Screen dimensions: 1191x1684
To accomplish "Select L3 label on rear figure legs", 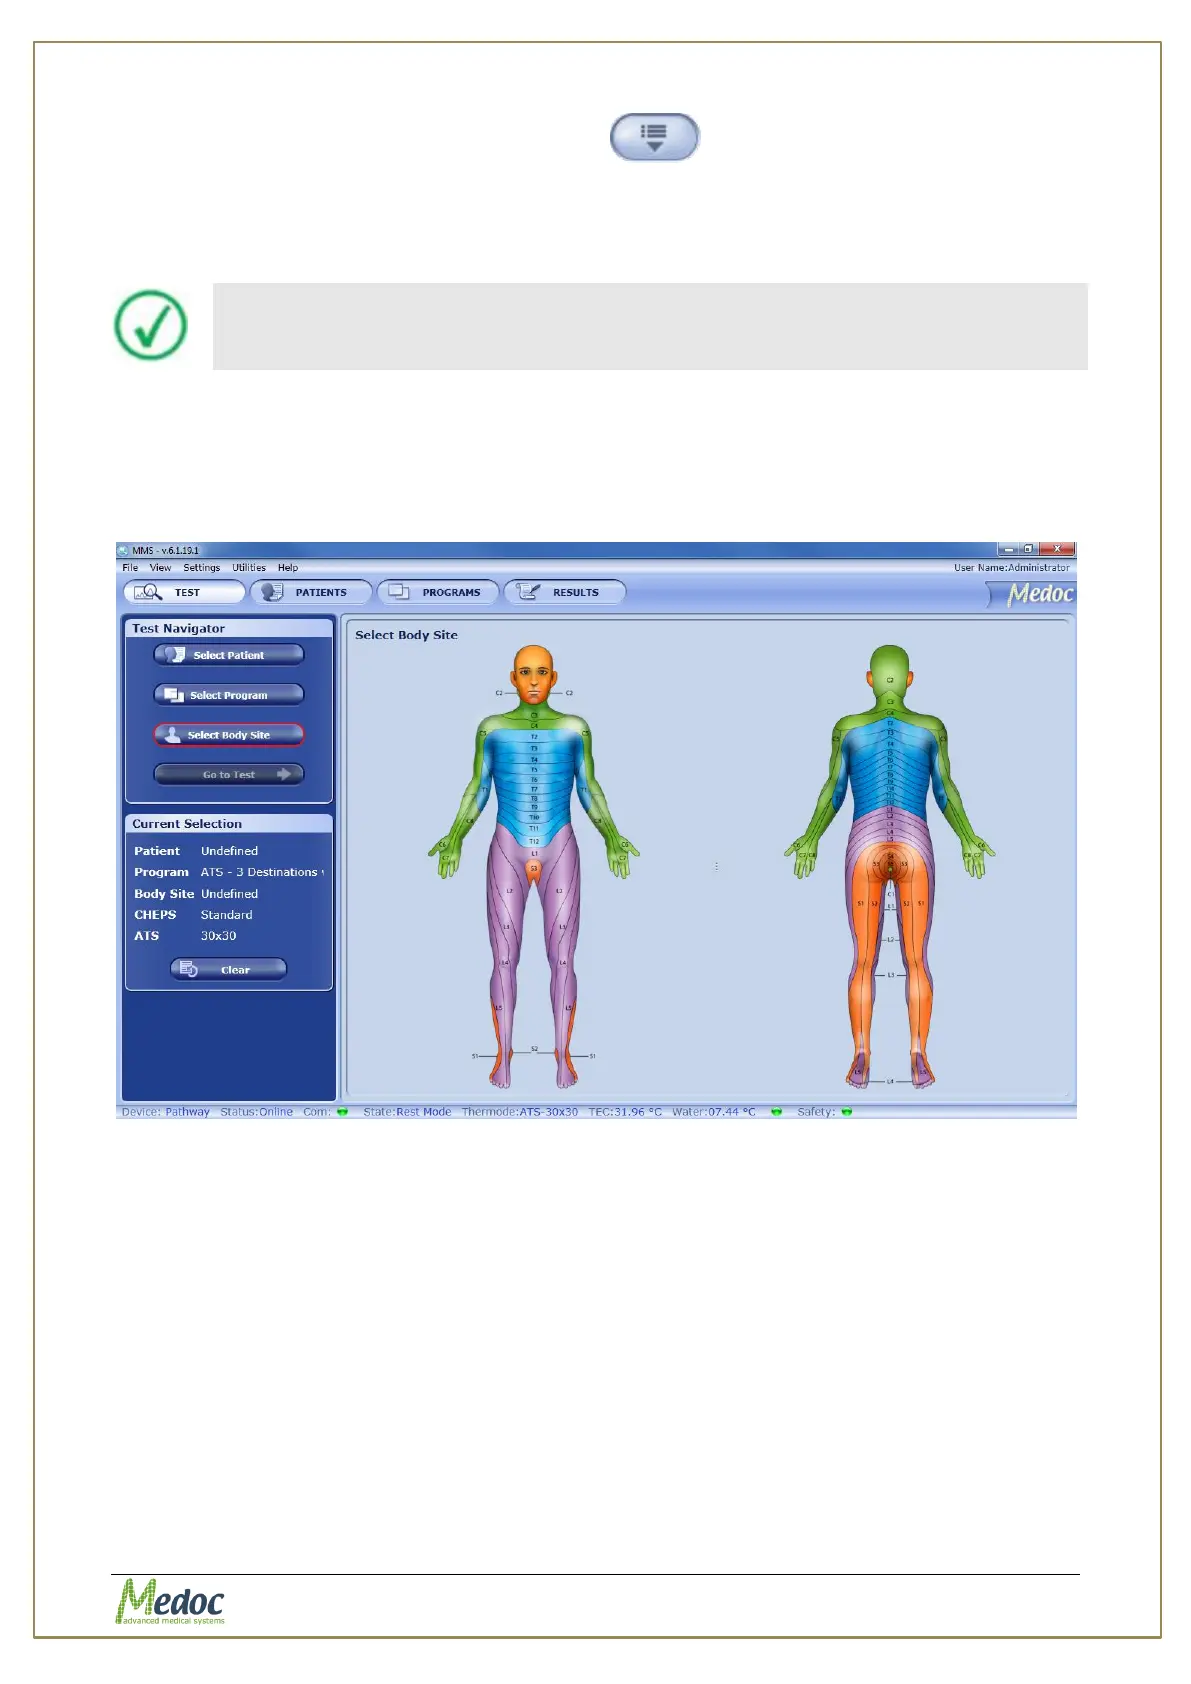I will click(890, 974).
